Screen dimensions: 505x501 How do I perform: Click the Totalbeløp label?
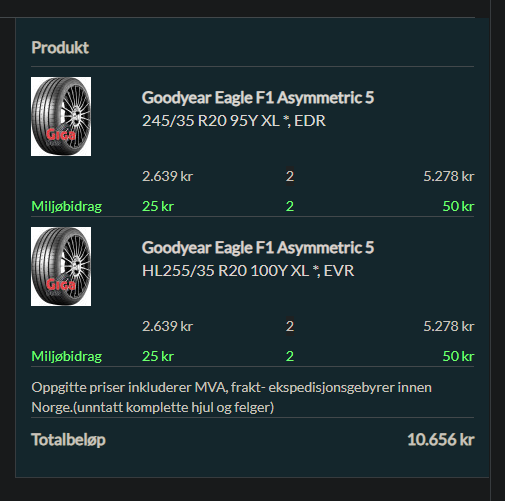click(x=68, y=440)
